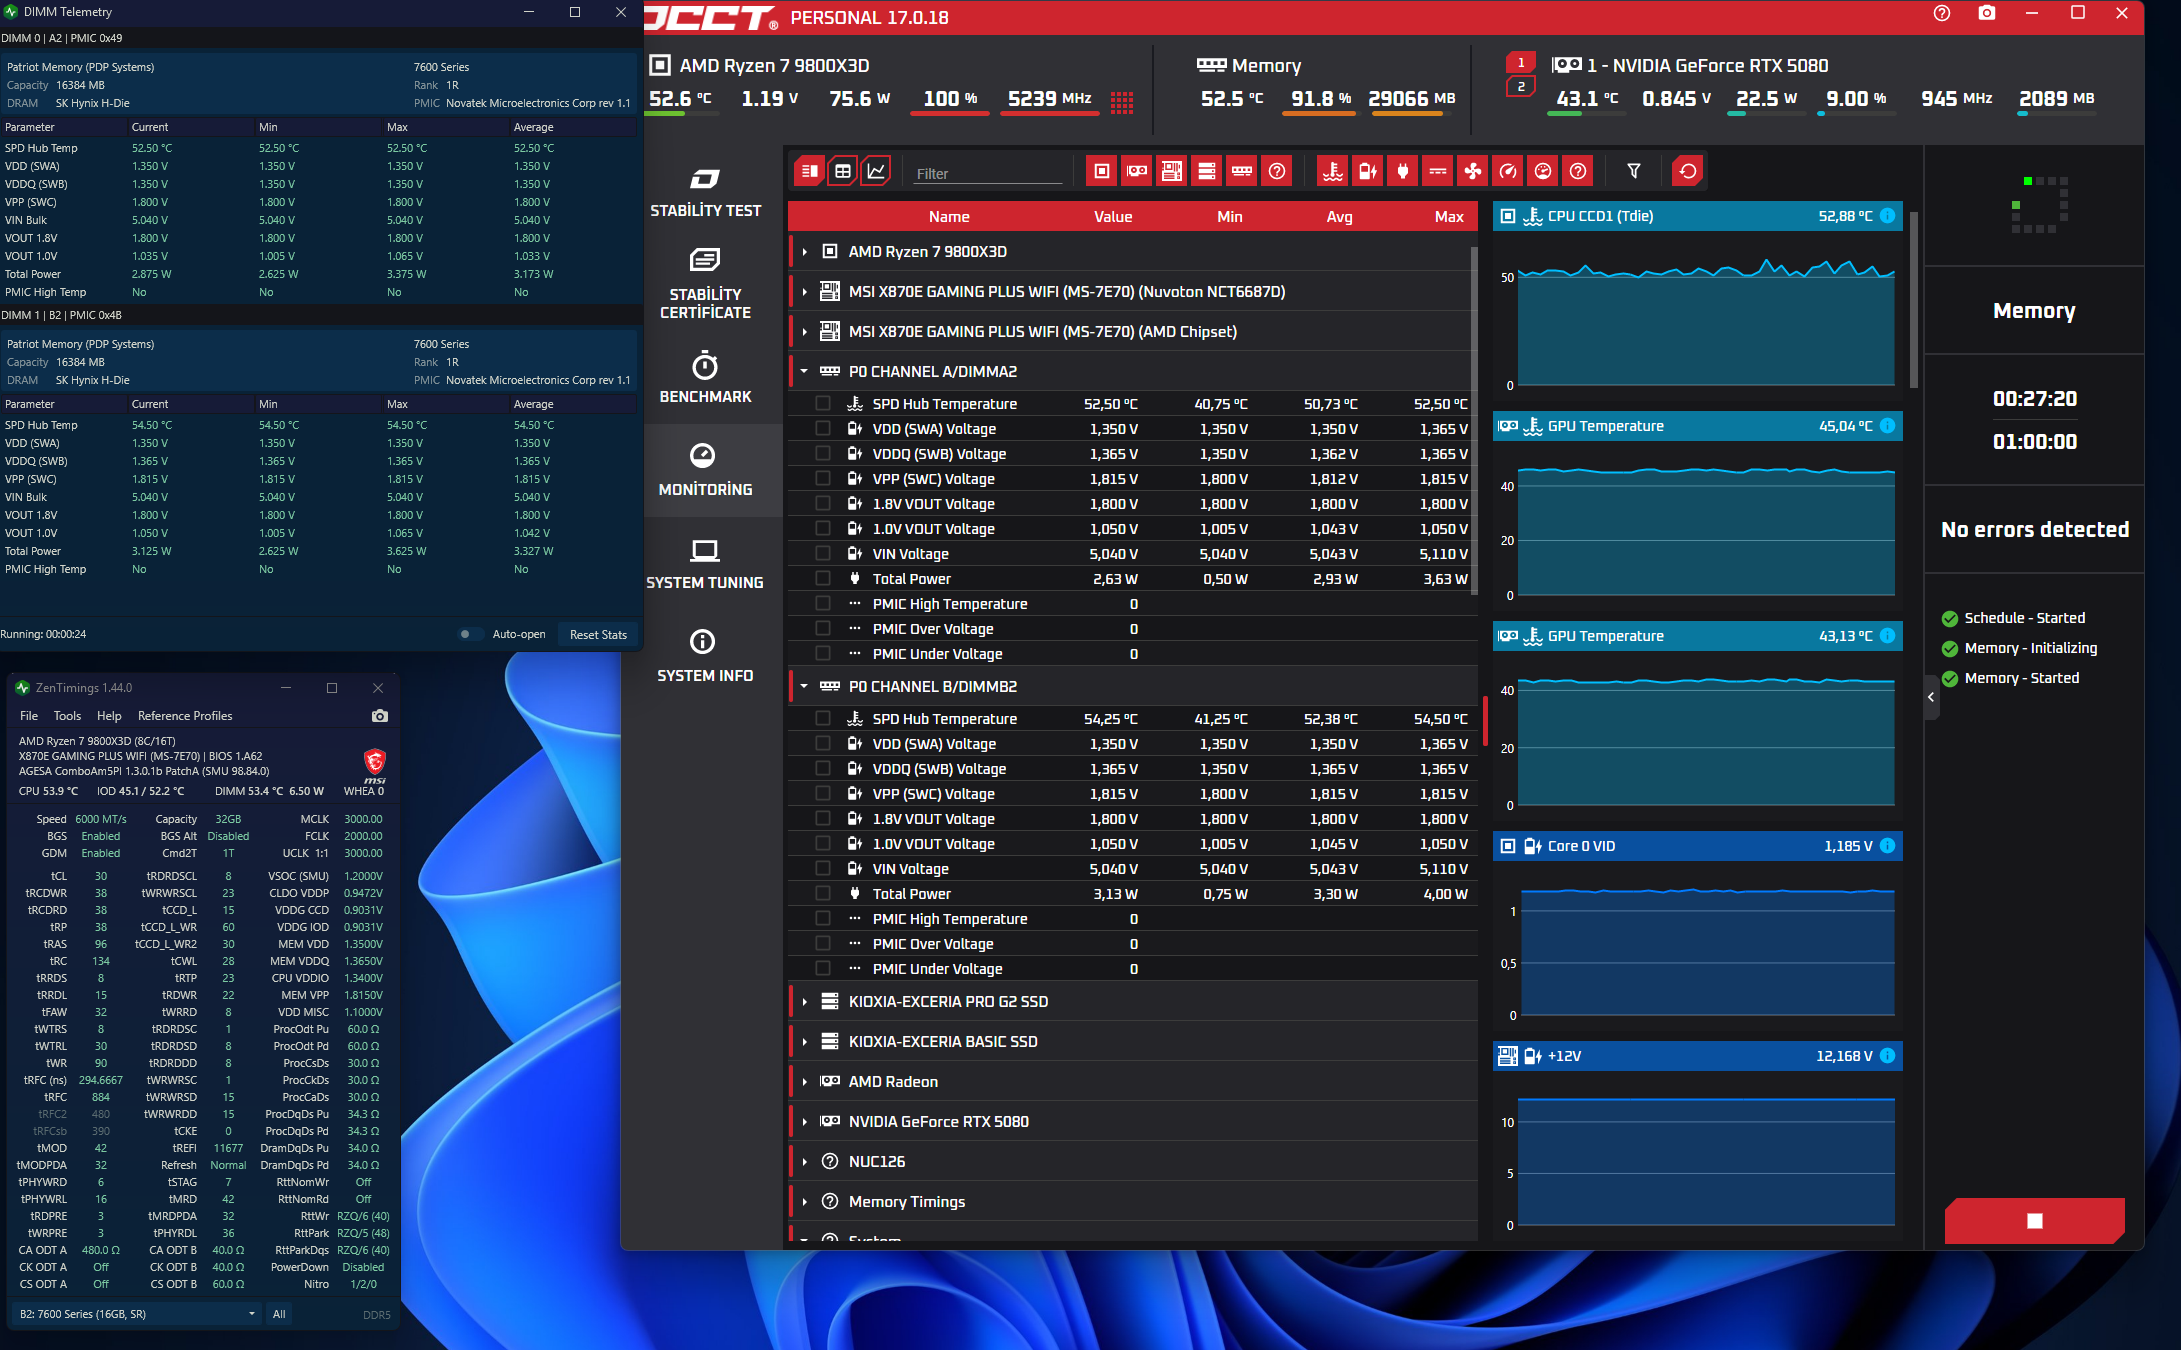Open the System Tuning section
This screenshot has height=1350, width=2181.
705,564
